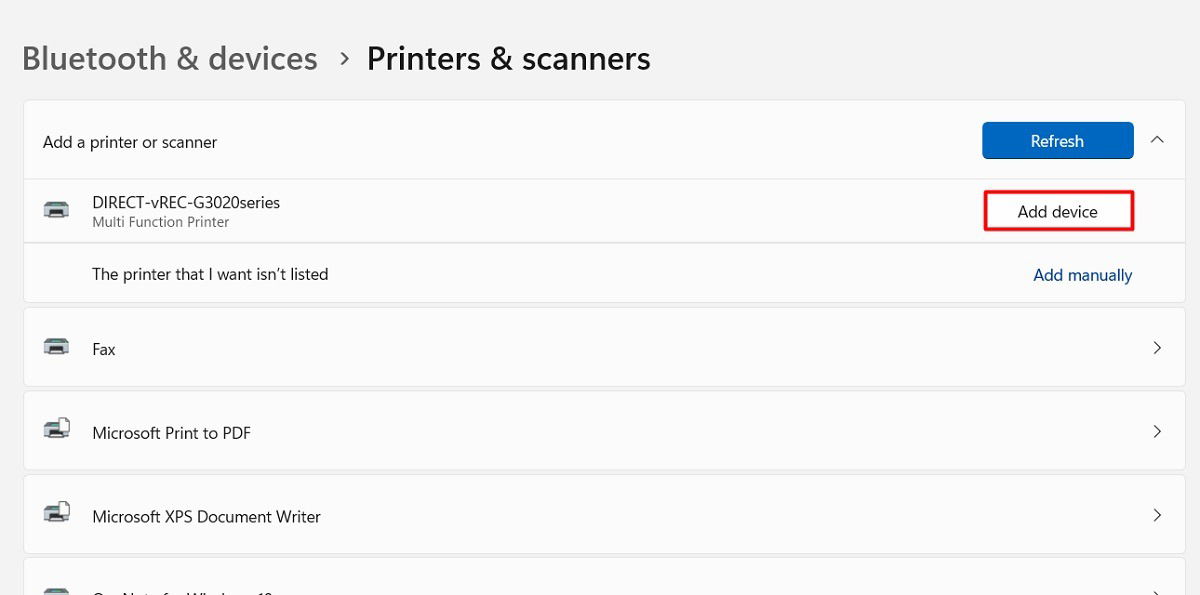Click the DIRECT-vREC-G3020series printer icon
This screenshot has height=595, width=1200.
[x=57, y=210]
